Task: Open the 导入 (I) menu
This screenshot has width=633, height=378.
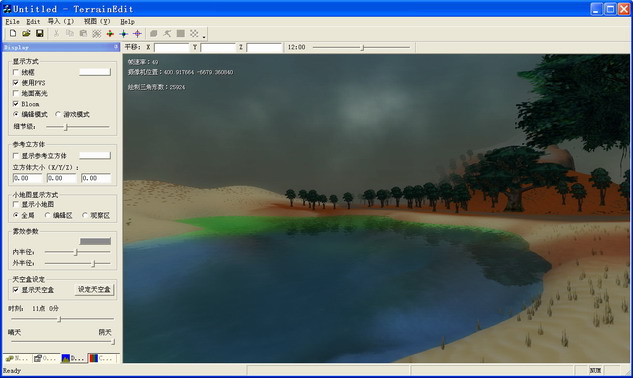Action: tap(61, 22)
